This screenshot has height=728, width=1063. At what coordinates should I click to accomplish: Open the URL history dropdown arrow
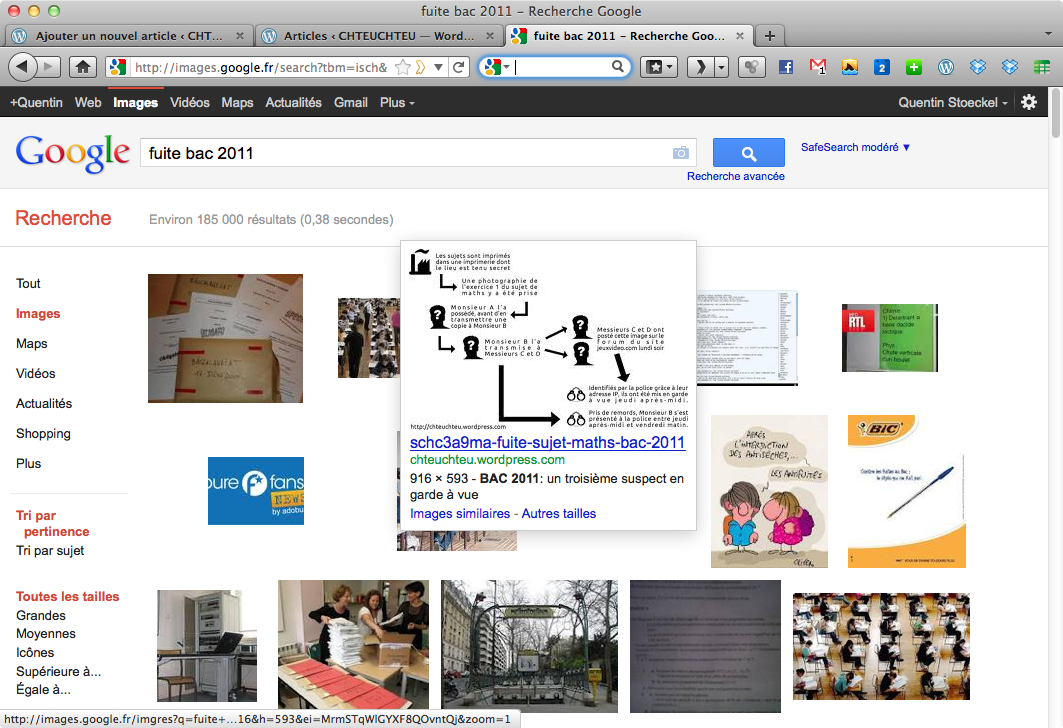coord(439,67)
